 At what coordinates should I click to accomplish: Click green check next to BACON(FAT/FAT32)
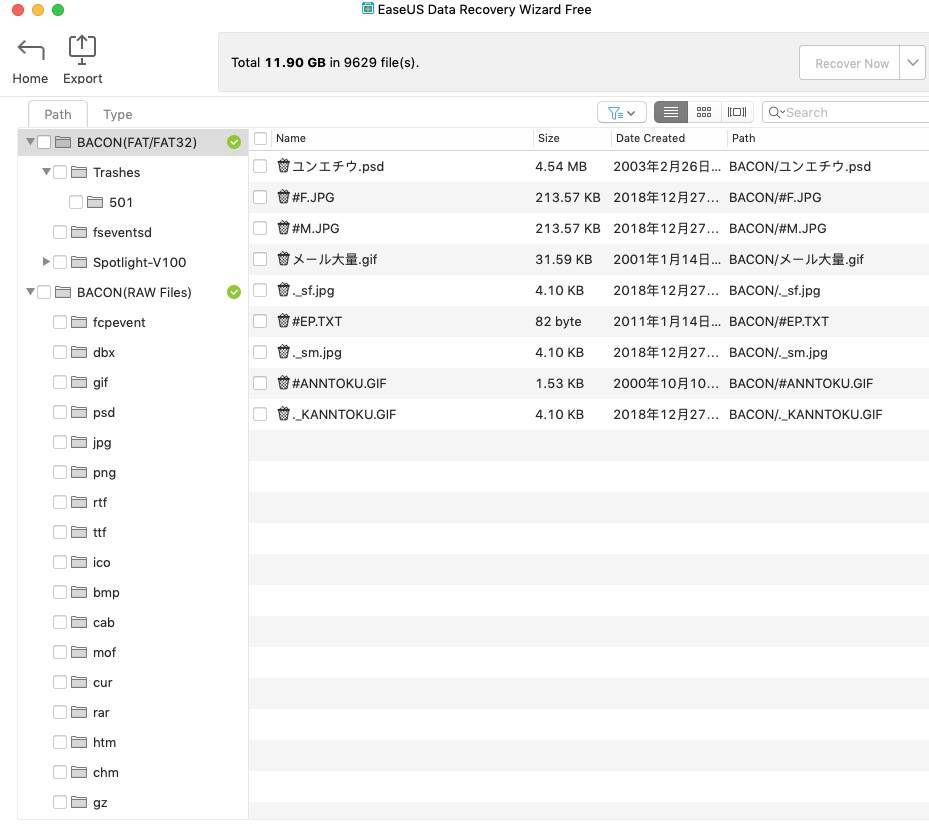point(234,142)
